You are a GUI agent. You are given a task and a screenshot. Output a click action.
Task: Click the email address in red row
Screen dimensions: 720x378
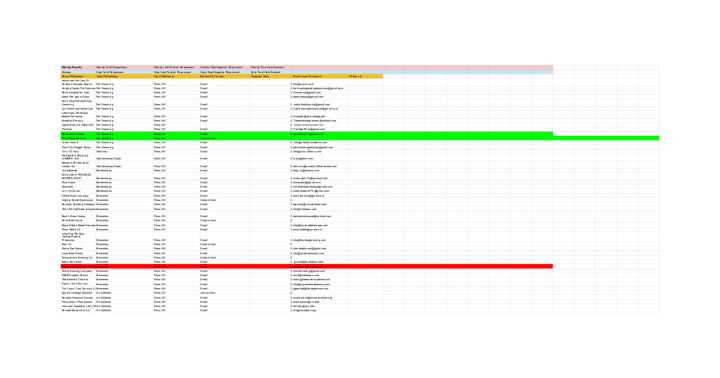click(309, 266)
